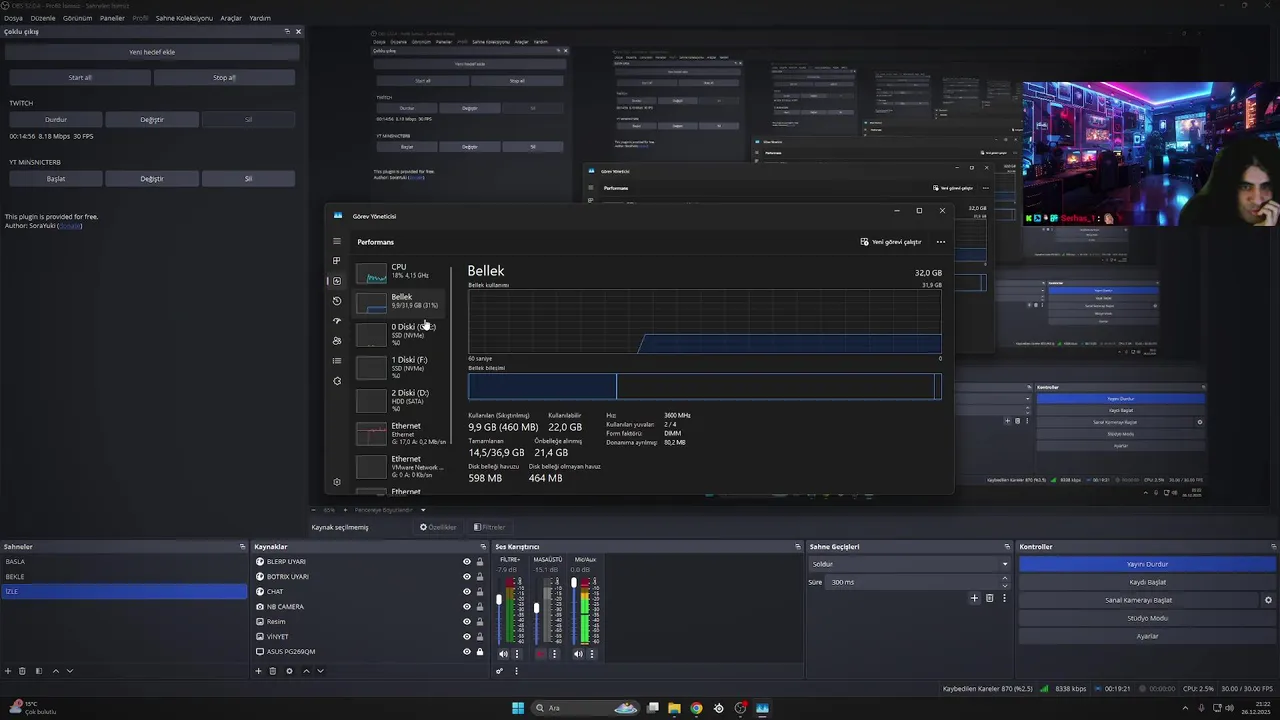Mute the Mic/Aux audio channel

pos(578,654)
